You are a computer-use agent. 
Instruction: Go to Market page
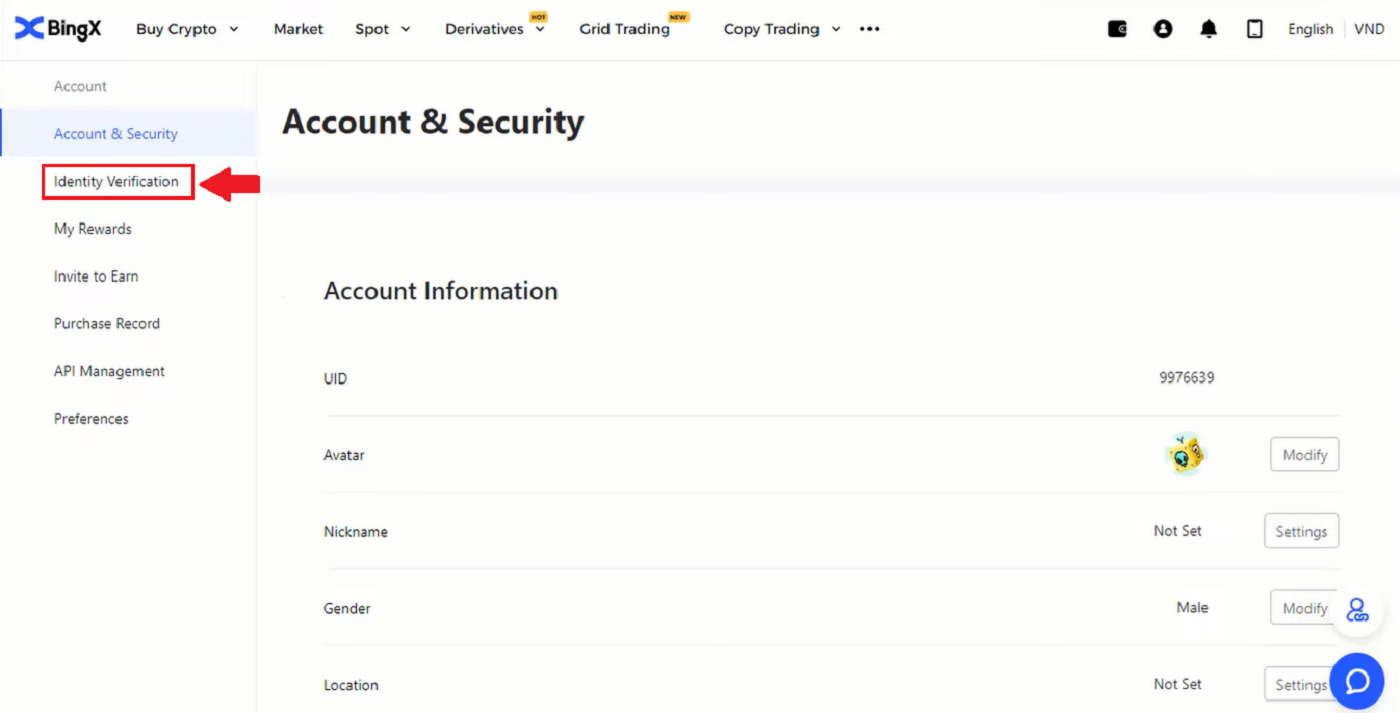(298, 29)
